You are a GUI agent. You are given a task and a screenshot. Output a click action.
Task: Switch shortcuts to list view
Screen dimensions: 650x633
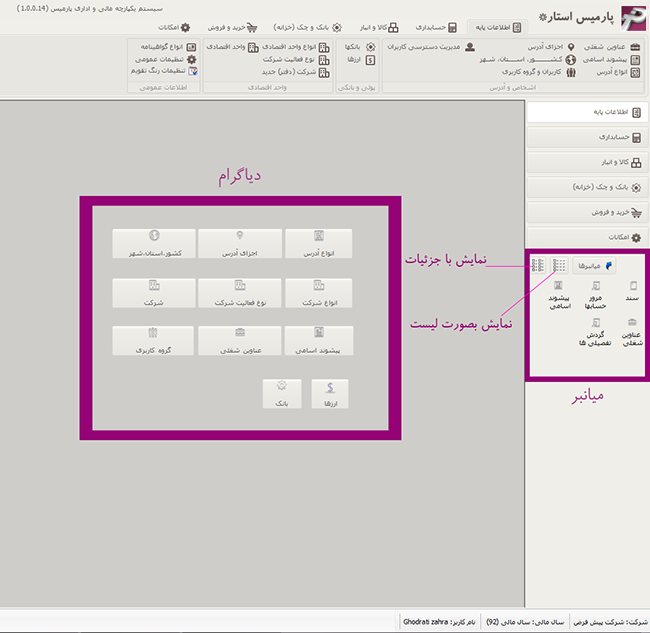pos(559,265)
